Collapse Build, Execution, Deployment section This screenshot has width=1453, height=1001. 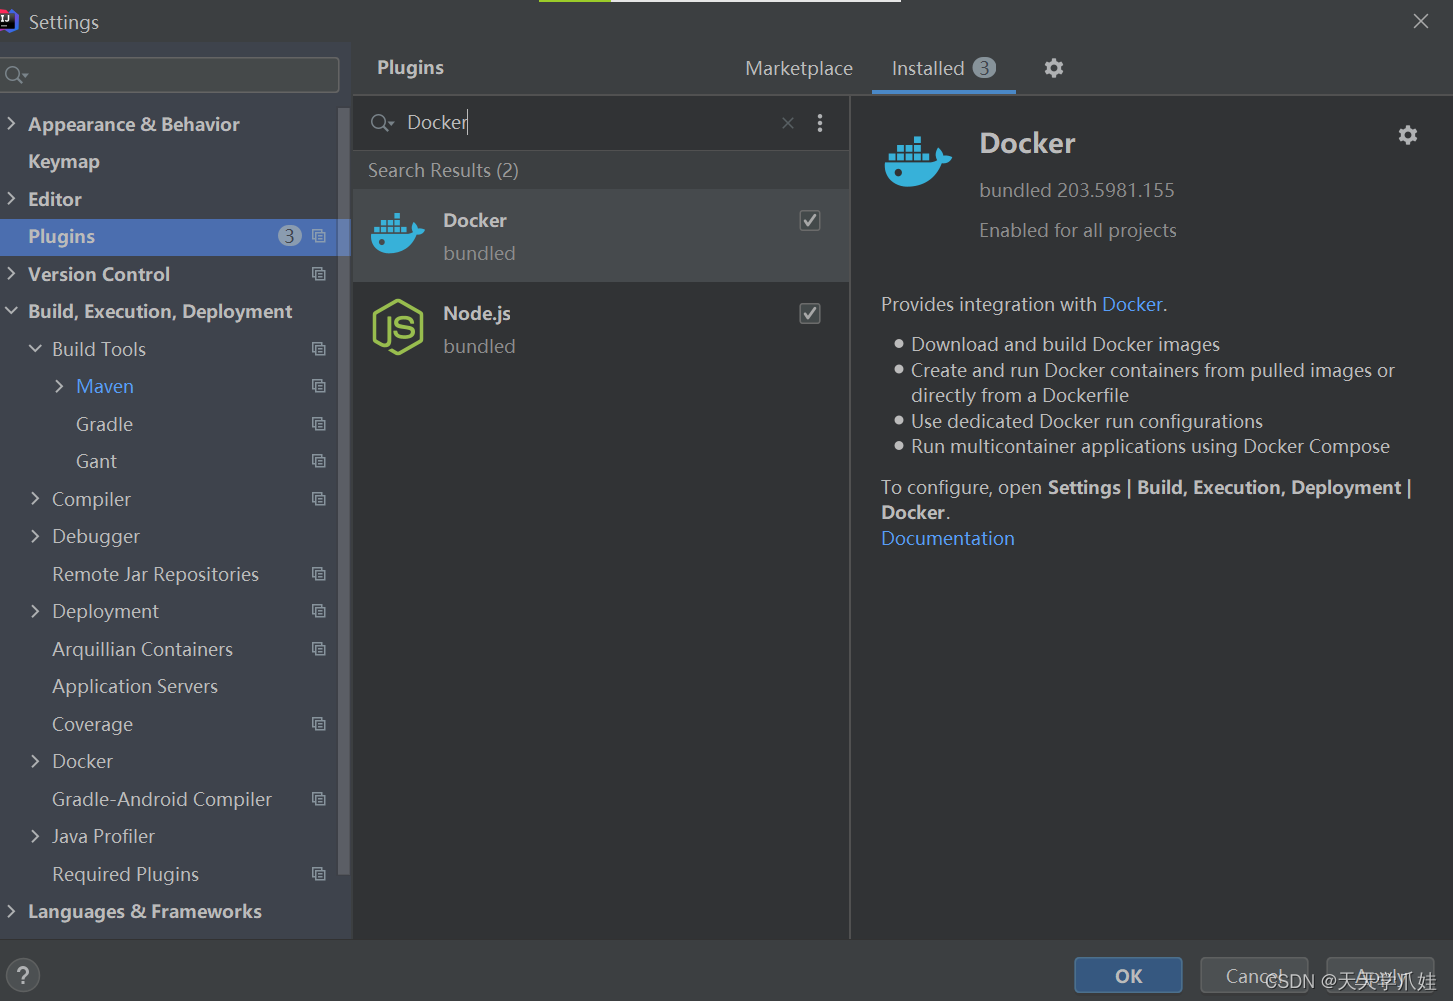(x=11, y=311)
